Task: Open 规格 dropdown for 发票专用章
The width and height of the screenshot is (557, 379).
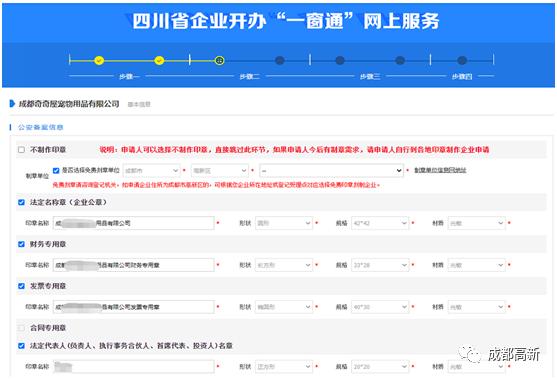Action: click(380, 307)
